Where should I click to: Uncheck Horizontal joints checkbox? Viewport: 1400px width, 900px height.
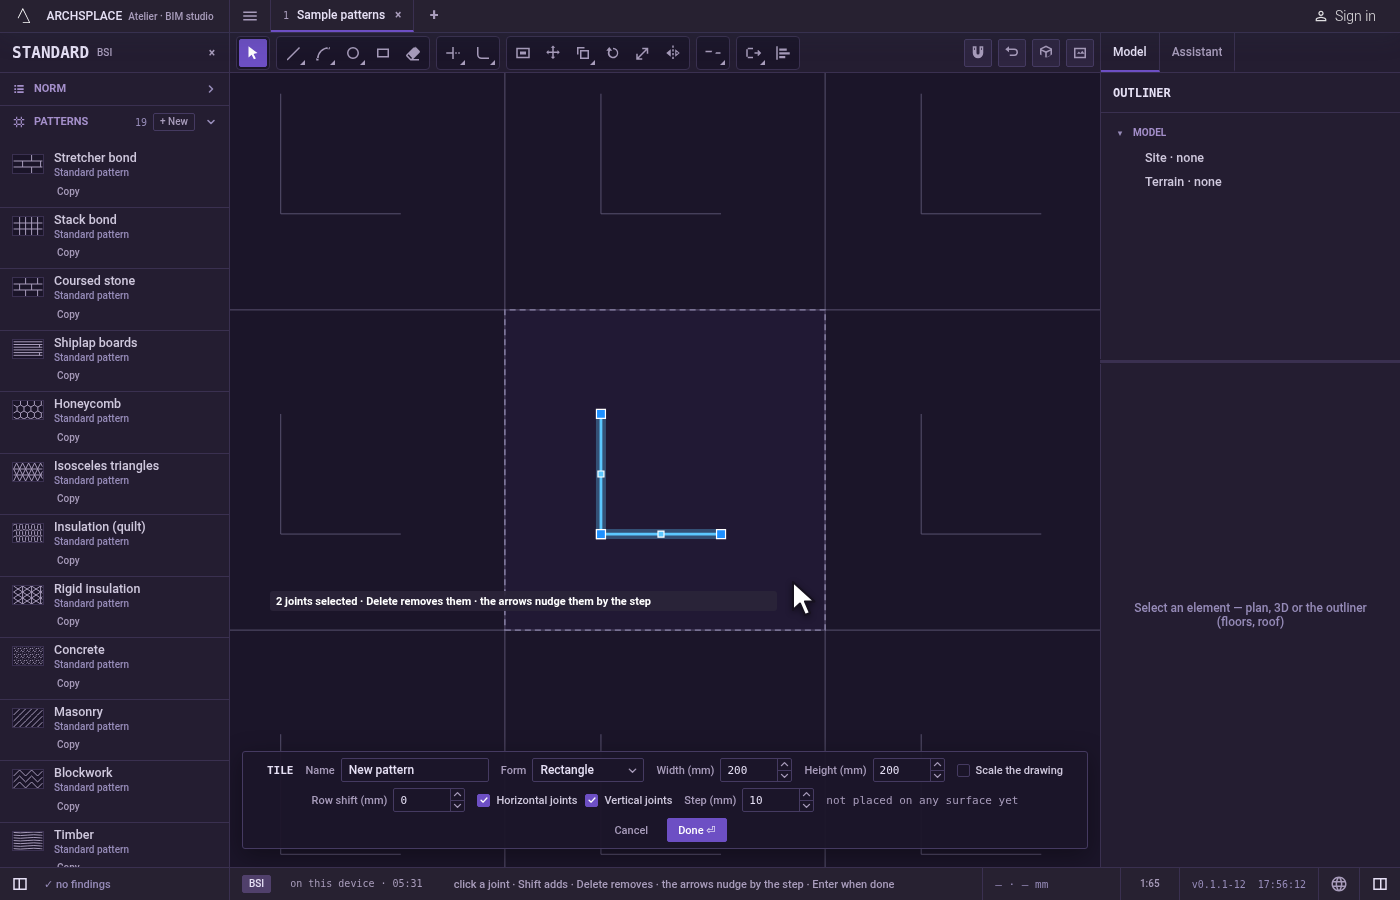484,800
